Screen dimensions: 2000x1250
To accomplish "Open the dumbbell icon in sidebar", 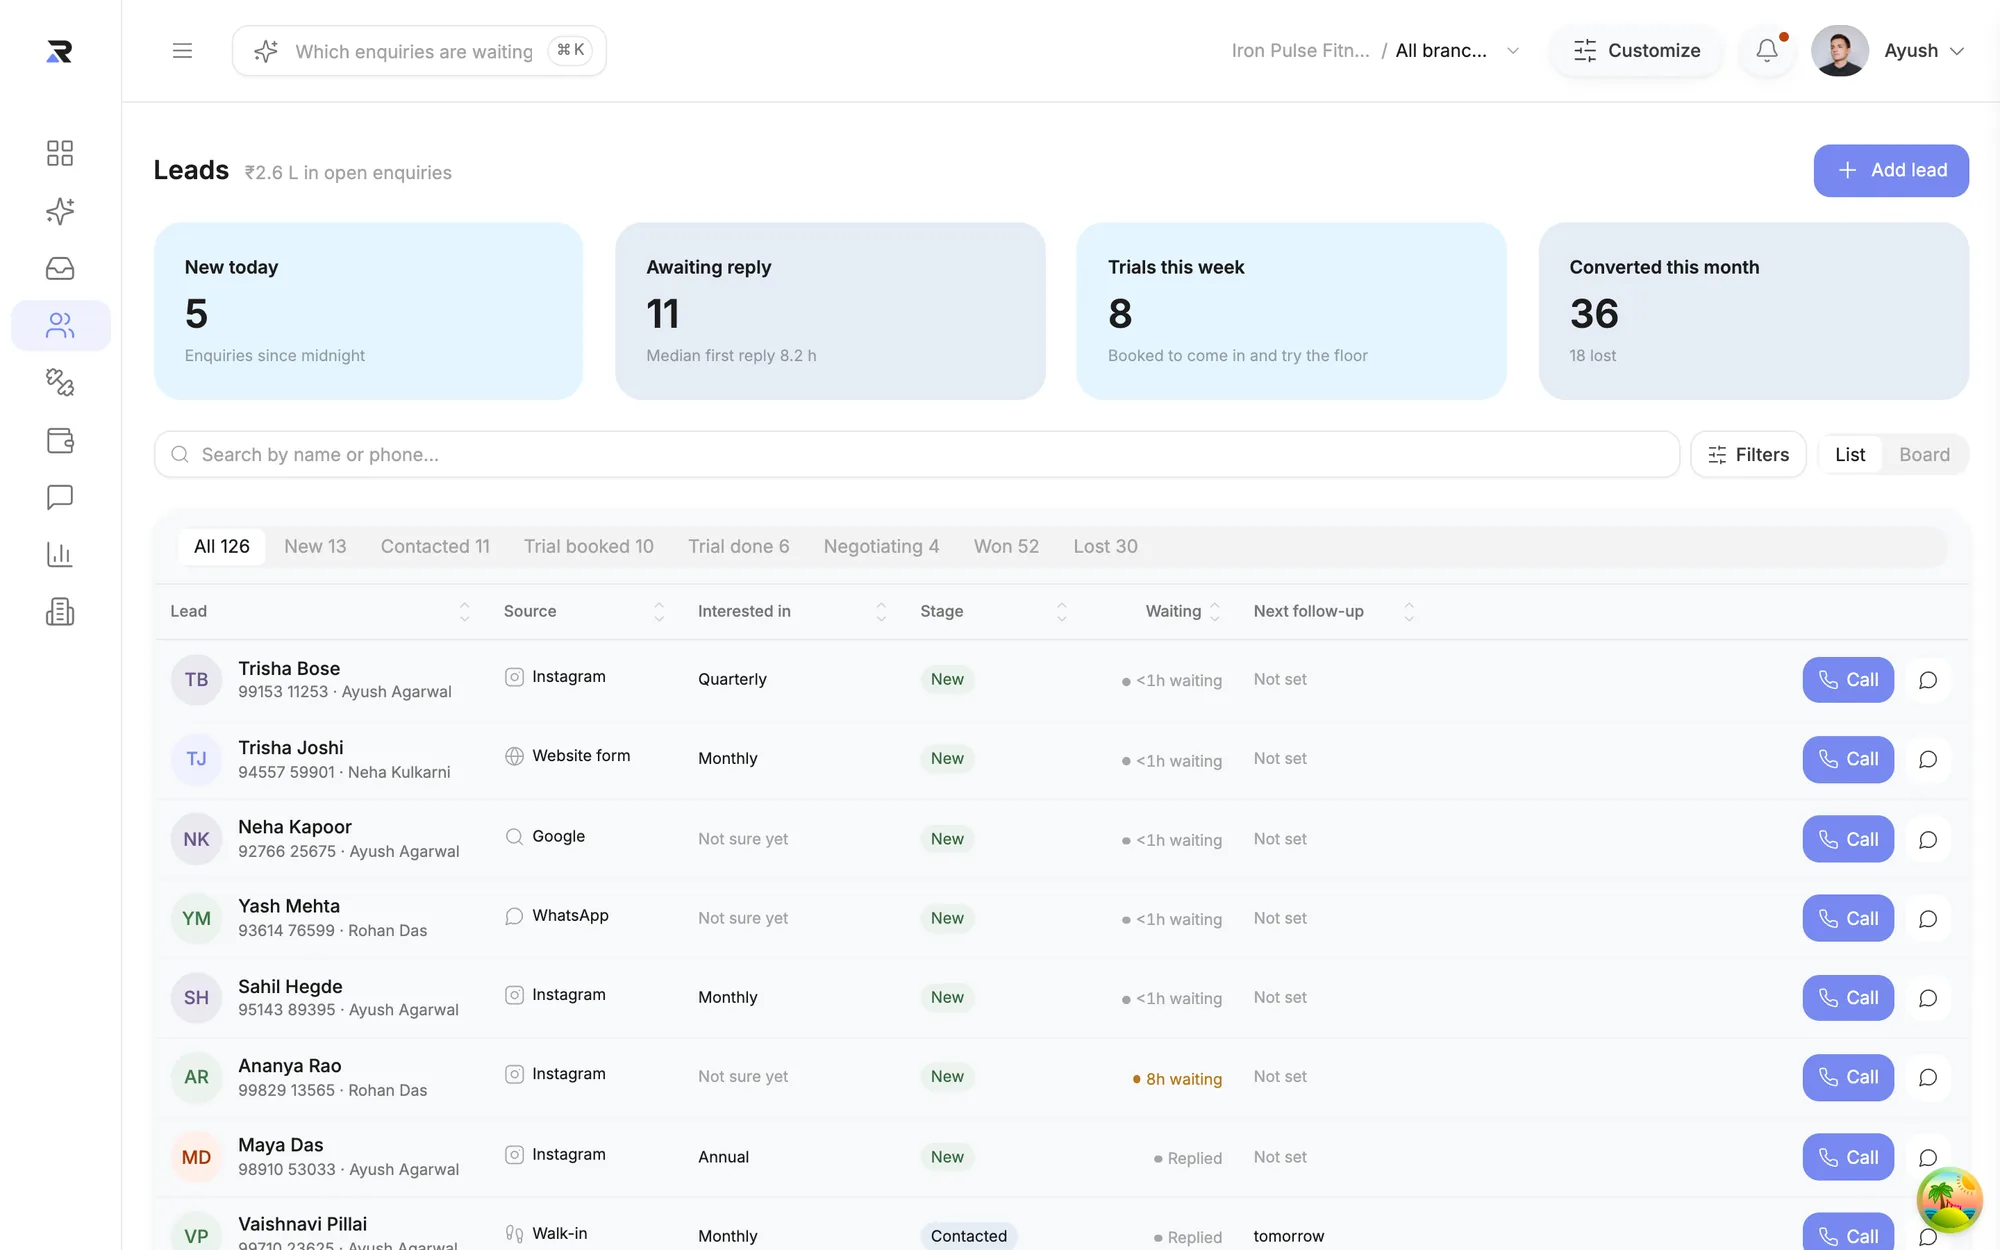I will tap(60, 383).
